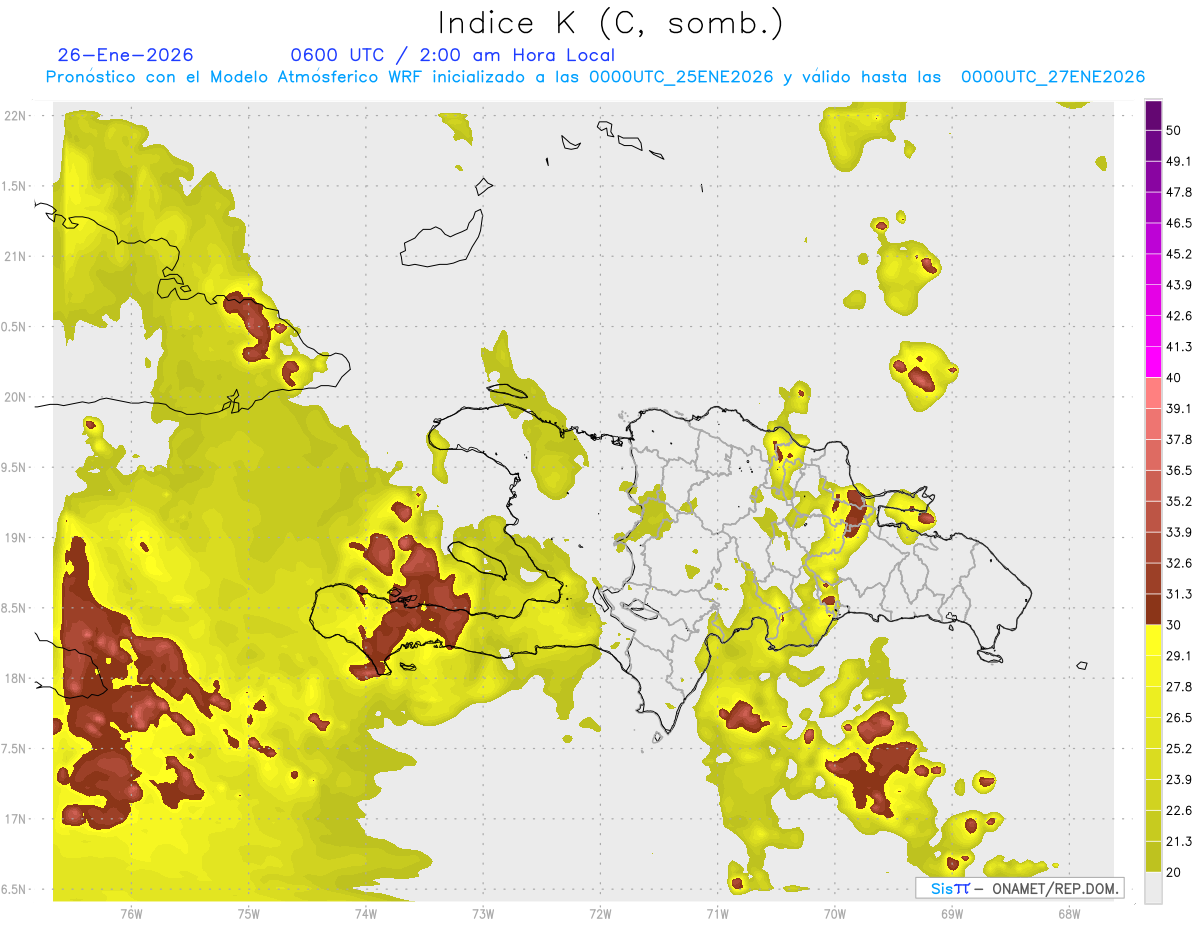Click the "35.2" colorbar label
The width and height of the screenshot is (1200, 927).
click(1179, 501)
